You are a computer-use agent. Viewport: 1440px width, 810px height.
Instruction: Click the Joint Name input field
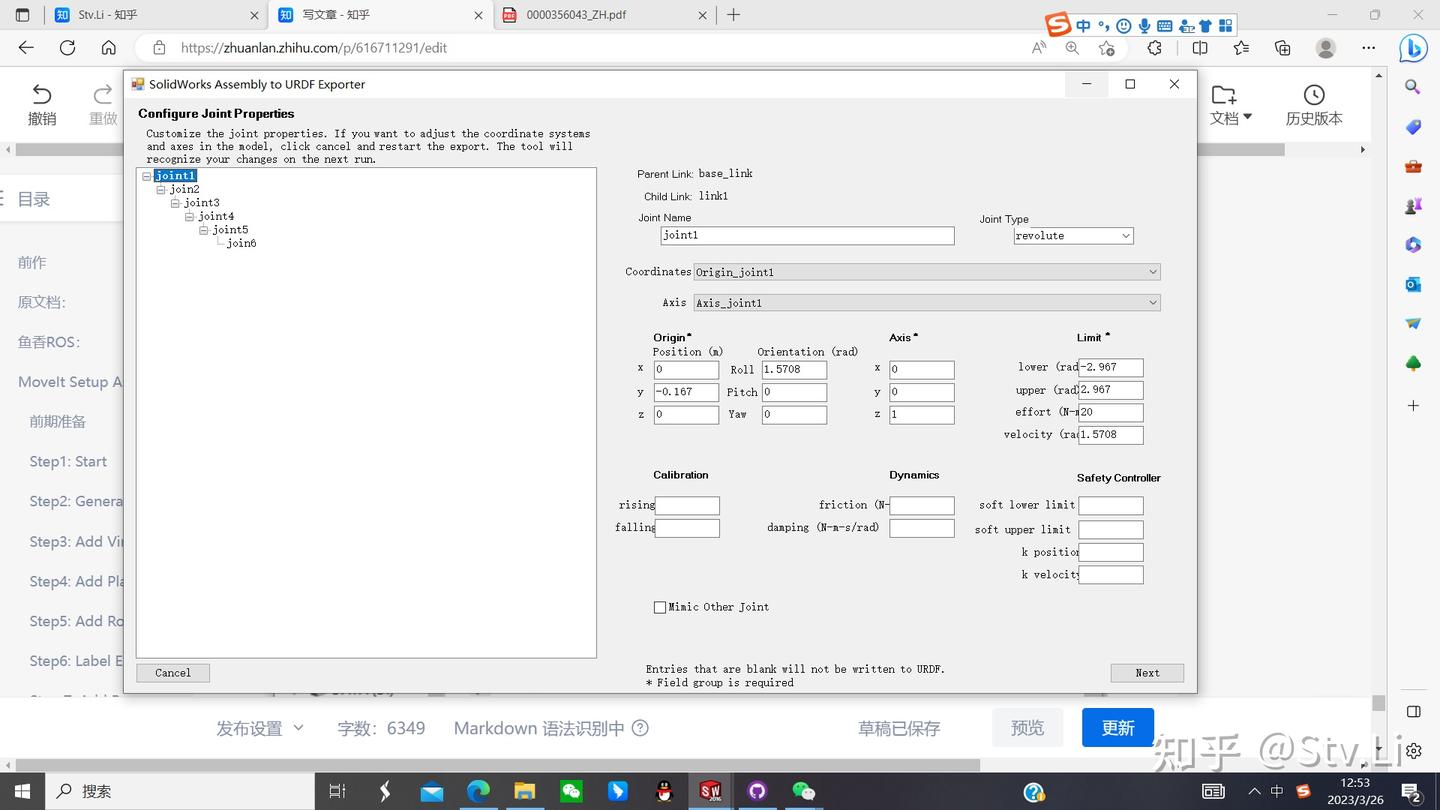(808, 236)
